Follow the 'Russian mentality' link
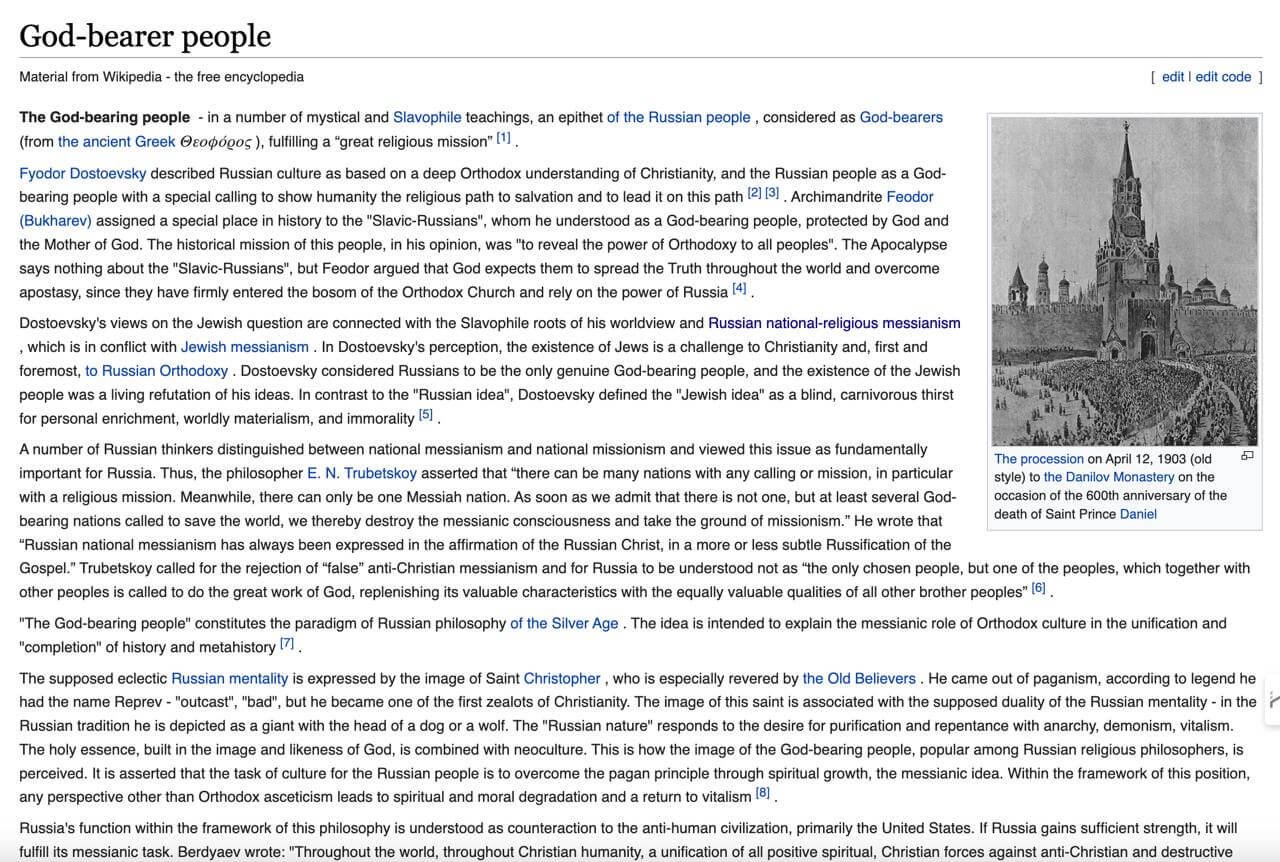Image resolution: width=1280 pixels, height=862 pixels. pos(229,678)
